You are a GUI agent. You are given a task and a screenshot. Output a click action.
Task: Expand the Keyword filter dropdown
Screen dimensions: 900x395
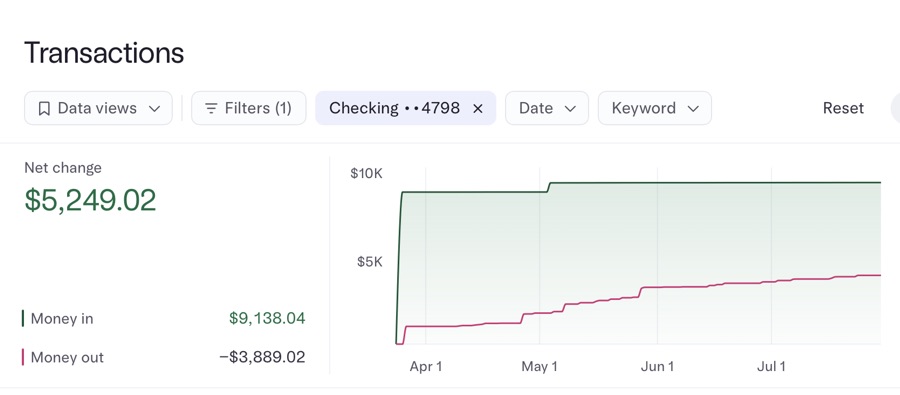click(655, 108)
